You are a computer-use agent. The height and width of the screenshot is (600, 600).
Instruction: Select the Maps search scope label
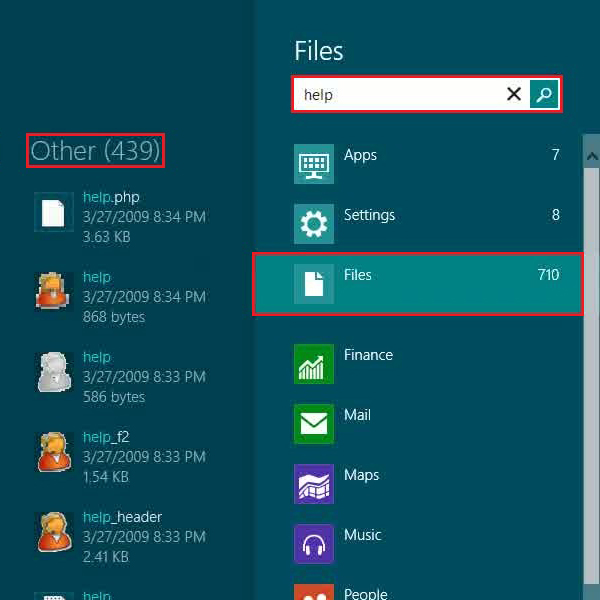pos(361,475)
